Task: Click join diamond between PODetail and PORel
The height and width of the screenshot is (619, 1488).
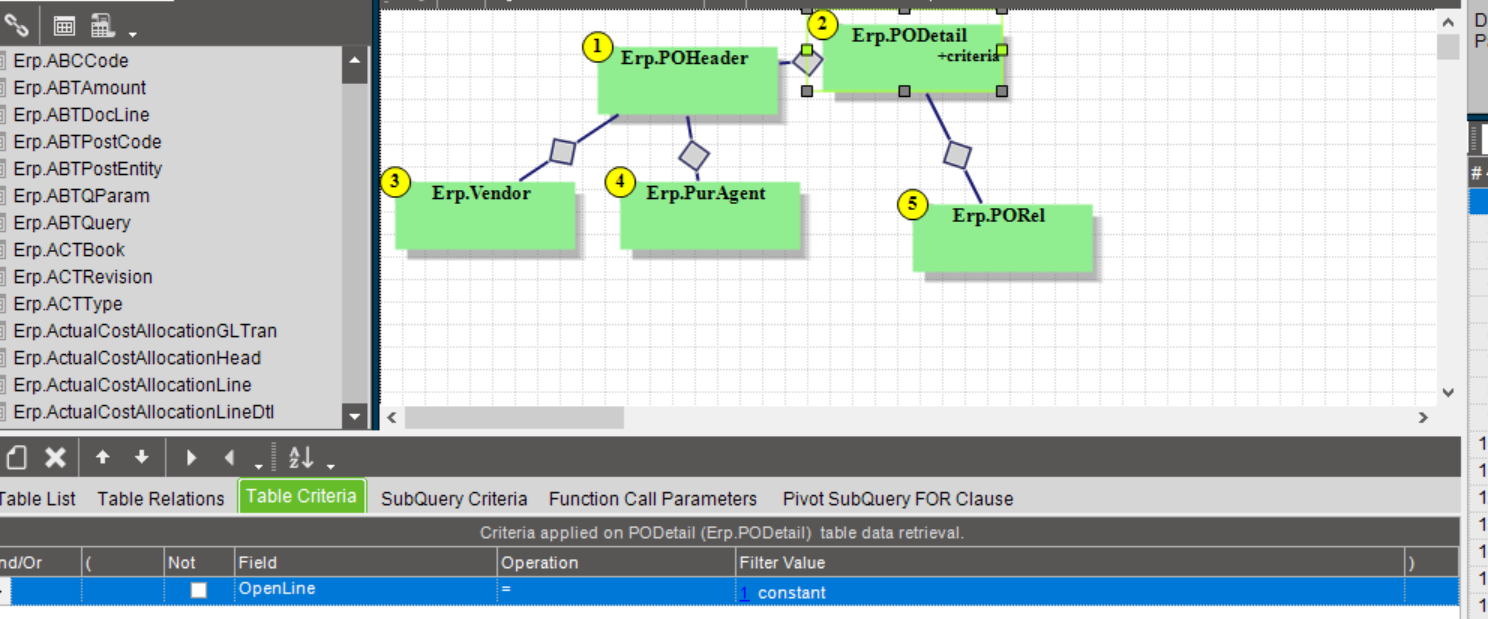Action: 958,154
